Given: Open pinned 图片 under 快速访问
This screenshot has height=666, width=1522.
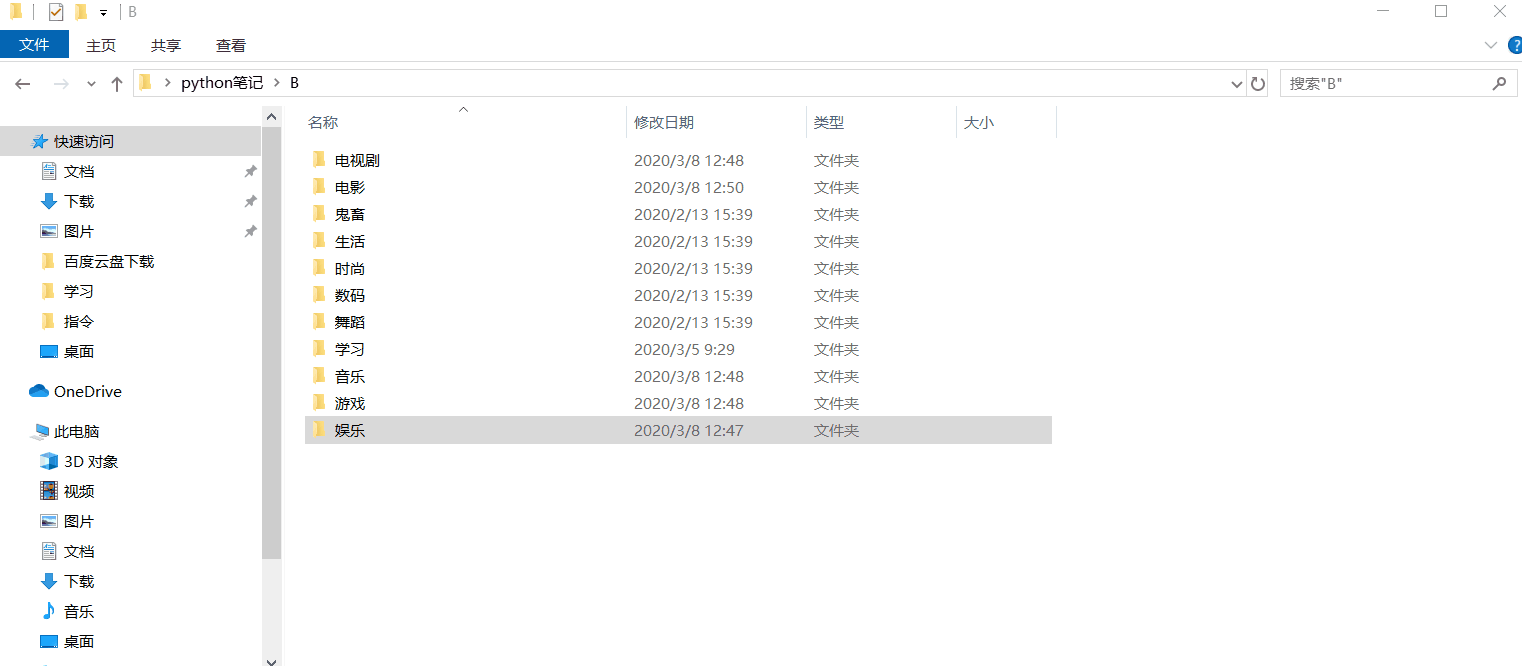Looking at the screenshot, I should click(x=79, y=231).
